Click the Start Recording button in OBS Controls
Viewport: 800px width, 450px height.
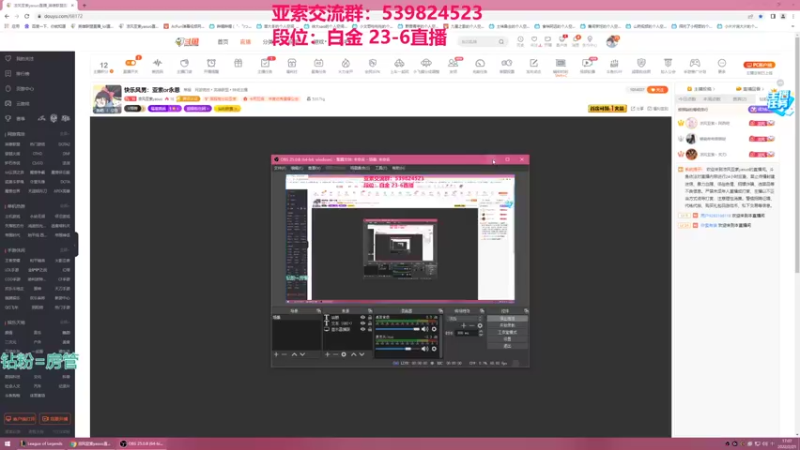pos(507,325)
